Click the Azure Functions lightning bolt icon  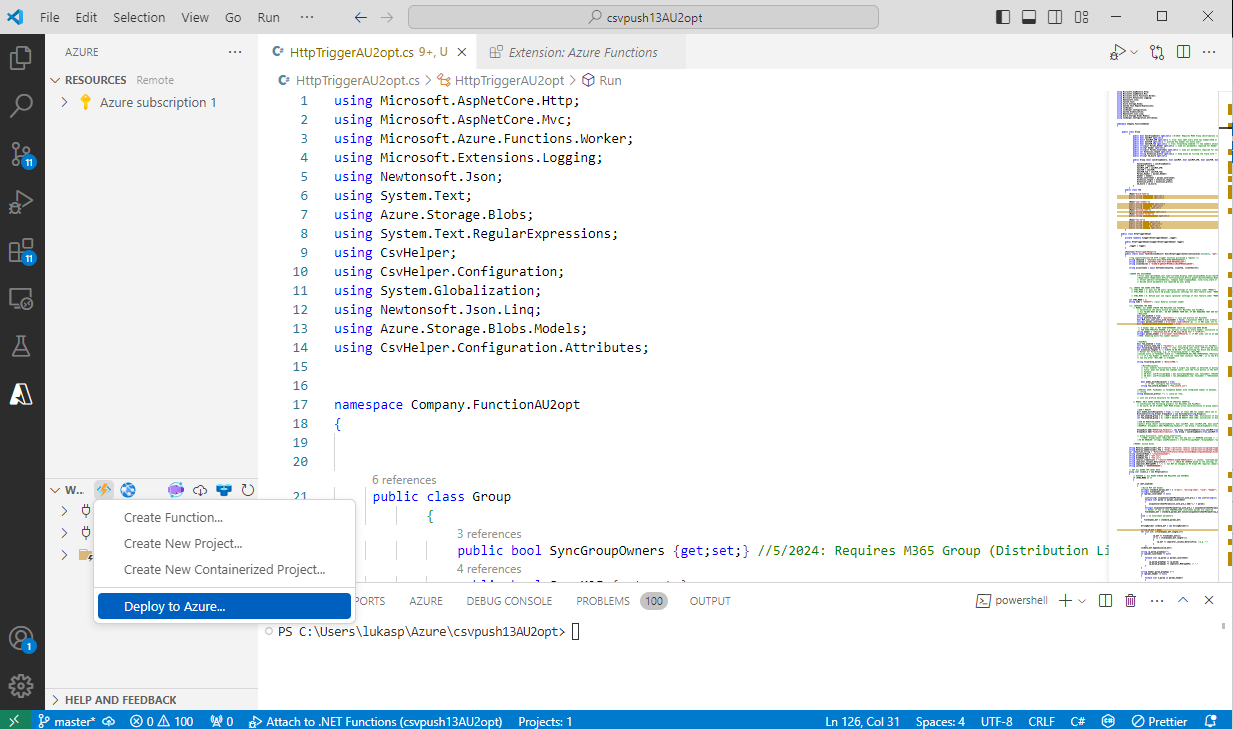coord(103,490)
